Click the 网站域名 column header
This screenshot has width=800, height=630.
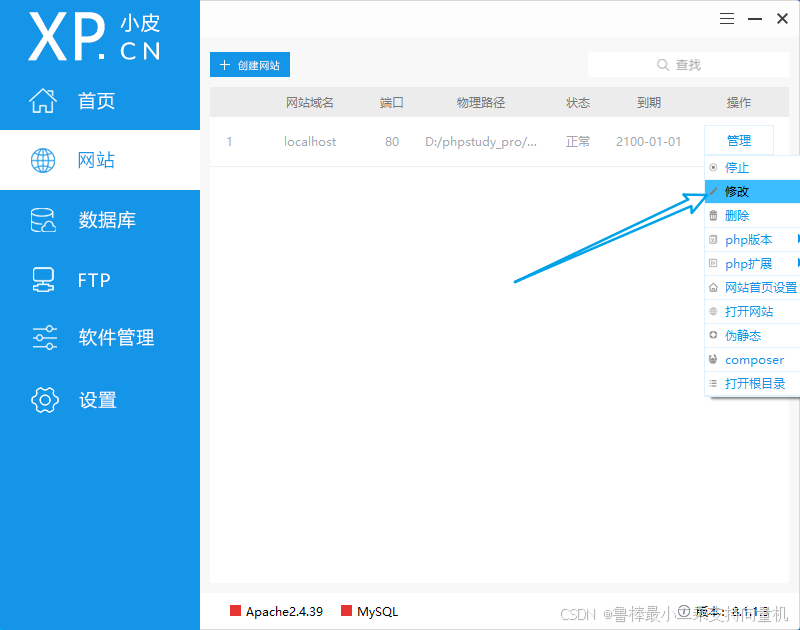pyautogui.click(x=310, y=103)
